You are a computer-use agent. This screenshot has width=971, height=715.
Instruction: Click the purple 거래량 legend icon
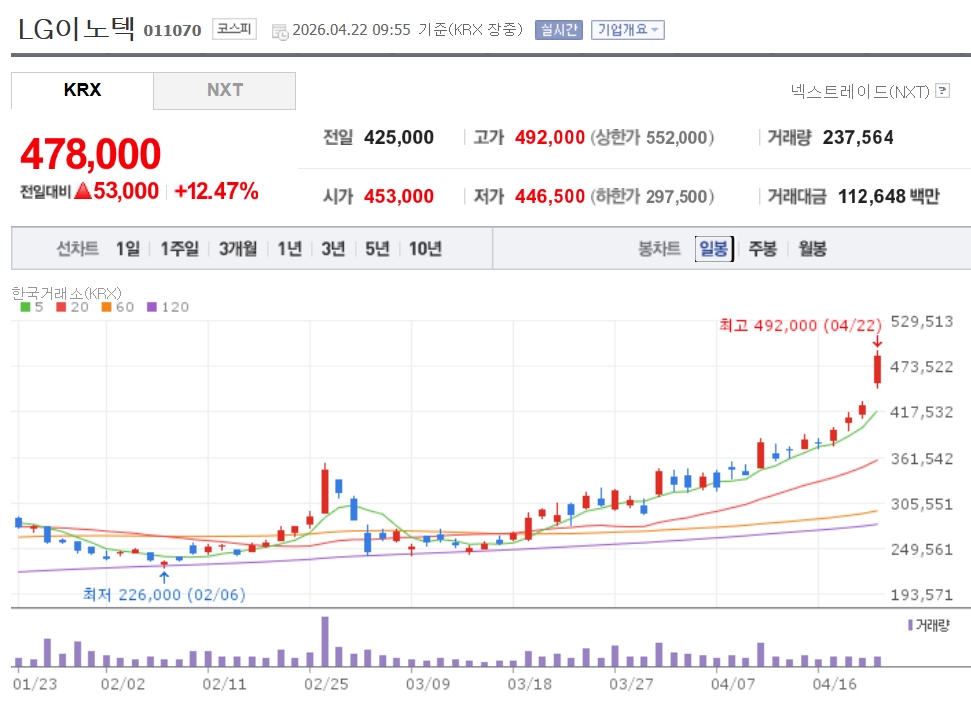tap(909, 625)
